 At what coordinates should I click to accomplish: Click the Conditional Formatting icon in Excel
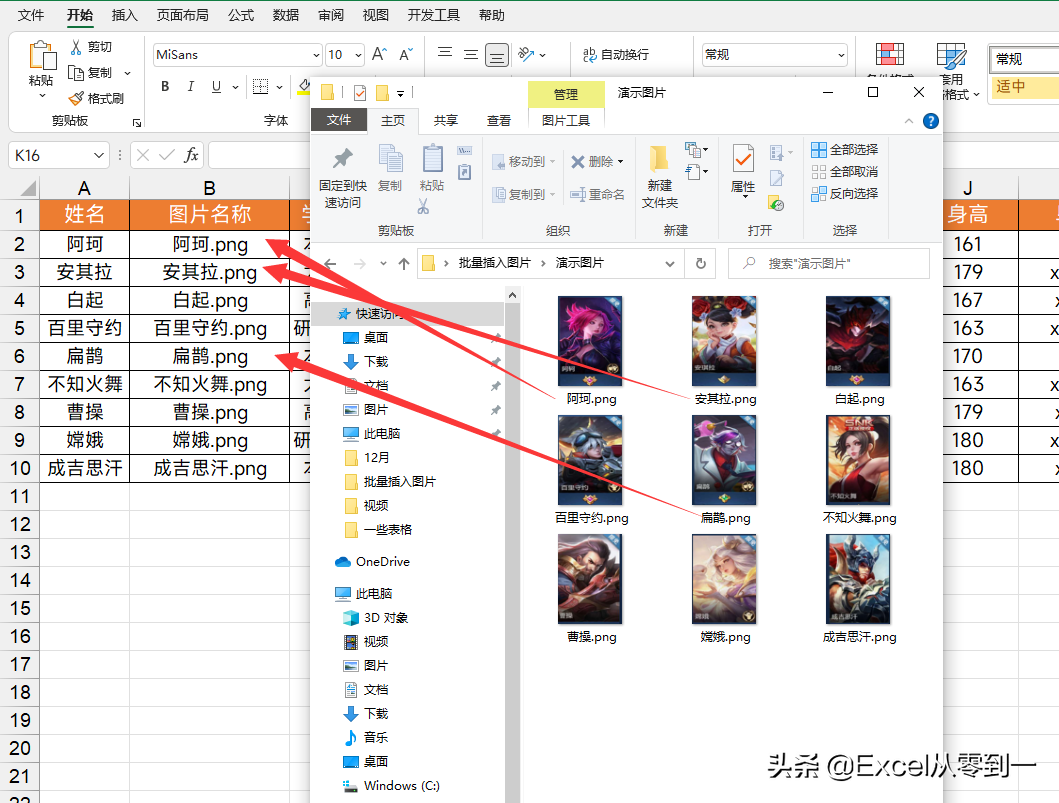889,54
